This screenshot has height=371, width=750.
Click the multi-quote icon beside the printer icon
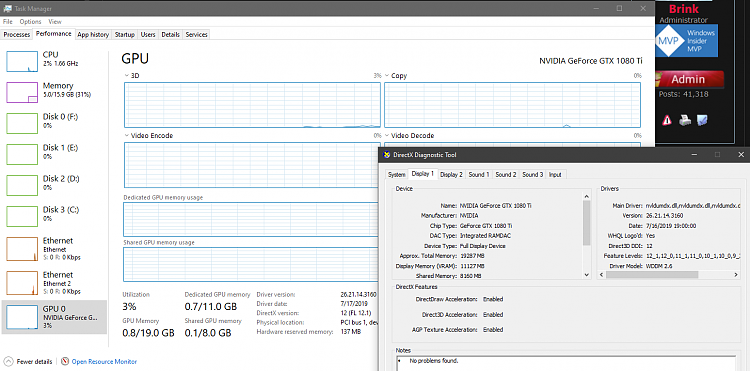702,120
